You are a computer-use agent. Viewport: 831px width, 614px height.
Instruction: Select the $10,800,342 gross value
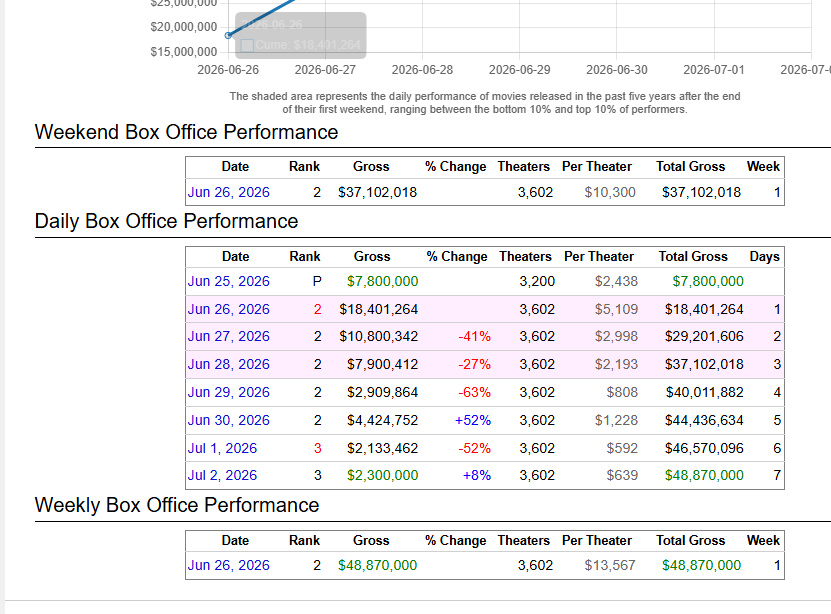coord(378,336)
